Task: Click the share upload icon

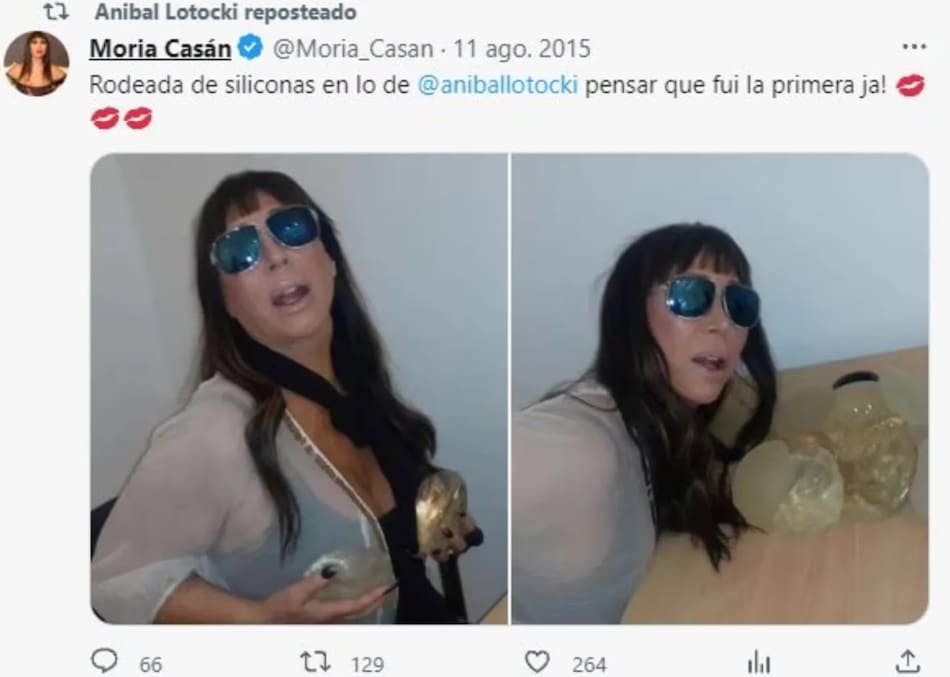Action: click(908, 661)
